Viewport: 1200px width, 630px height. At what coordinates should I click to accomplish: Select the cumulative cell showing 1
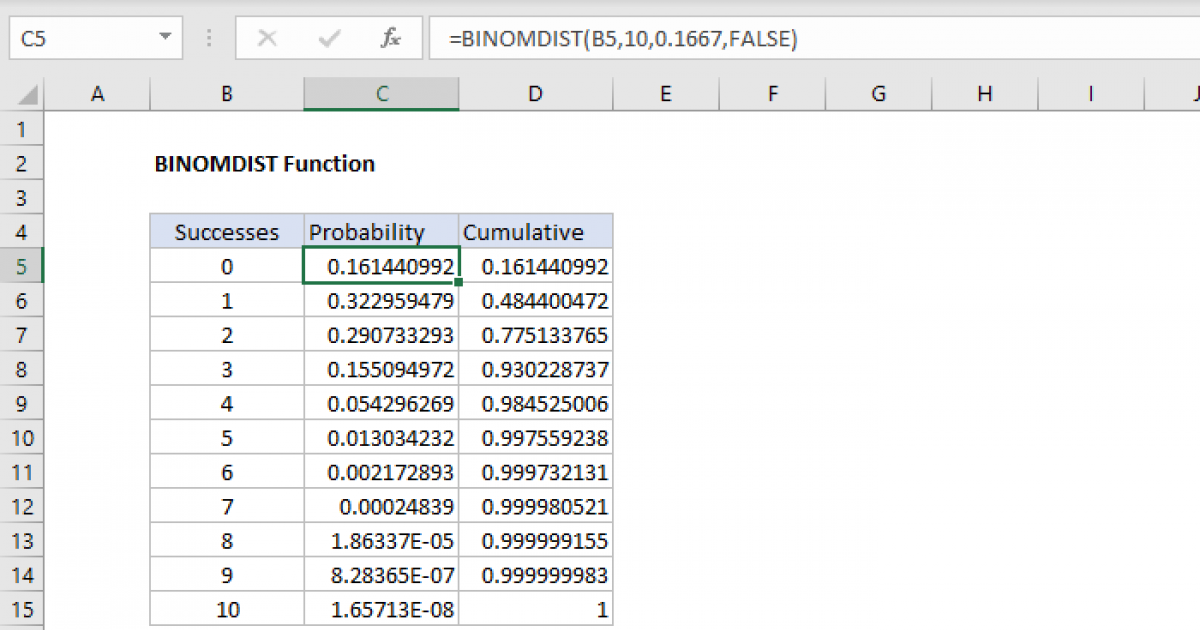point(535,608)
